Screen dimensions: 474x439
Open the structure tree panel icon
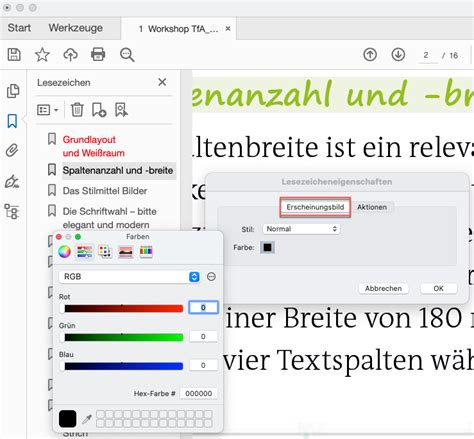pos(12,211)
